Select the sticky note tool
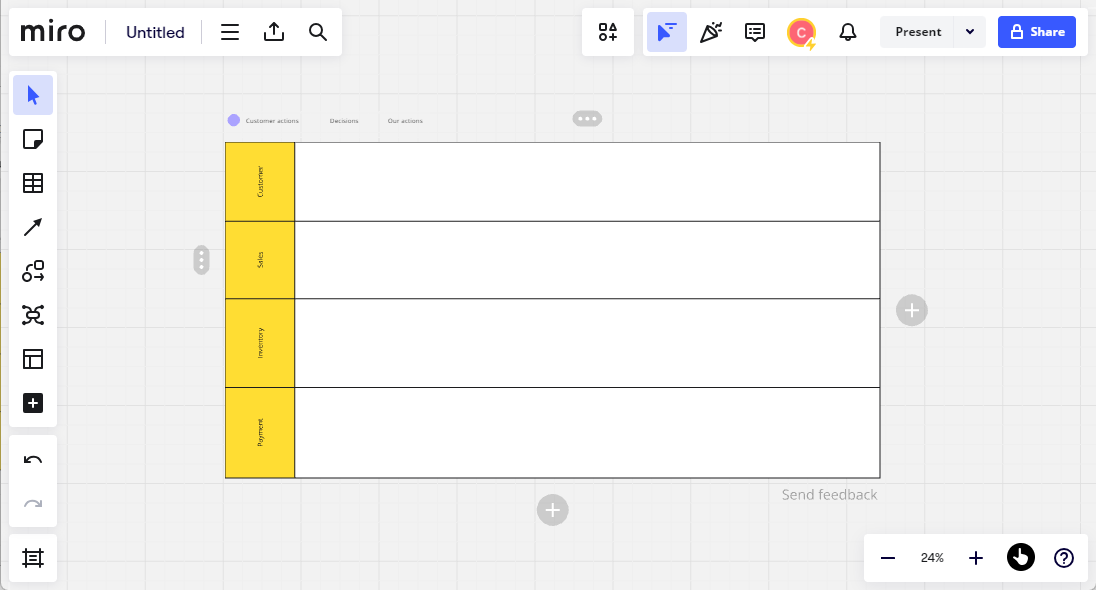The width and height of the screenshot is (1096, 590). 33,139
